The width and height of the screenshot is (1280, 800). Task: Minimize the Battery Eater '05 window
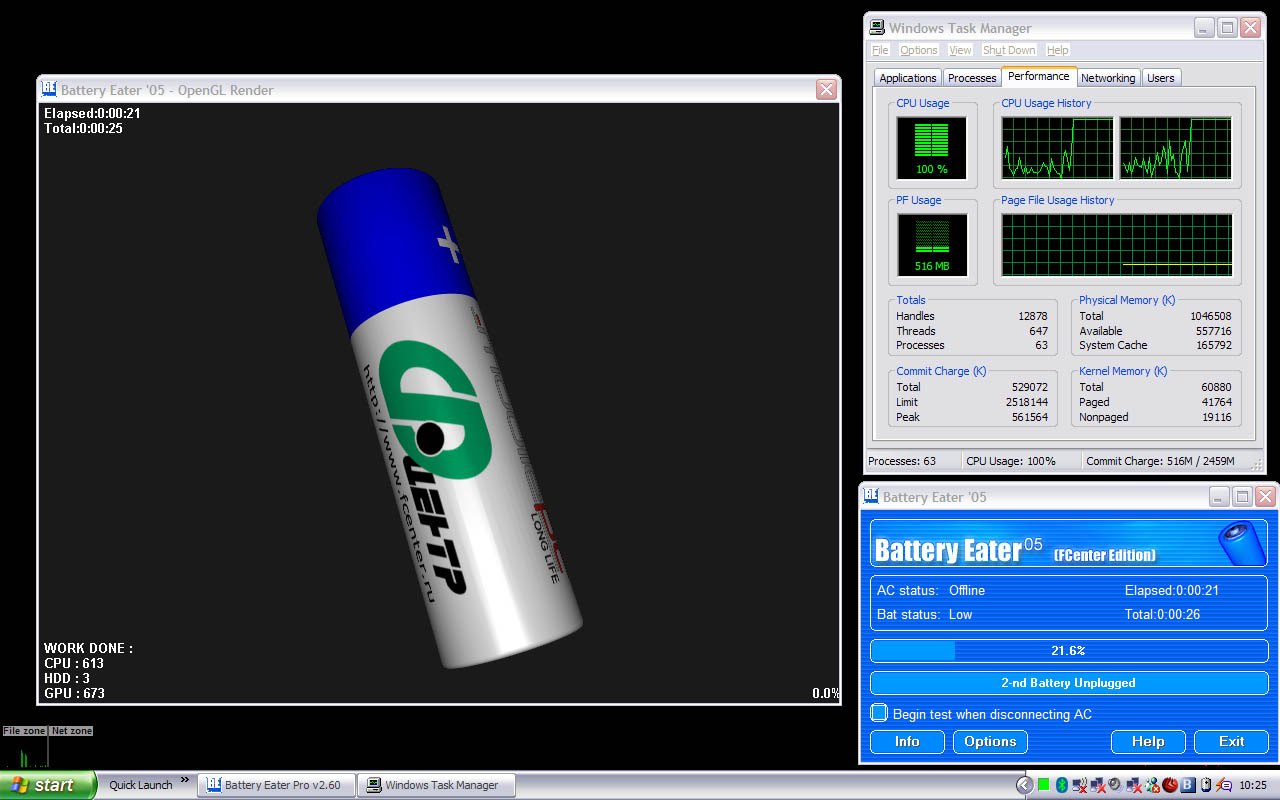click(1219, 496)
